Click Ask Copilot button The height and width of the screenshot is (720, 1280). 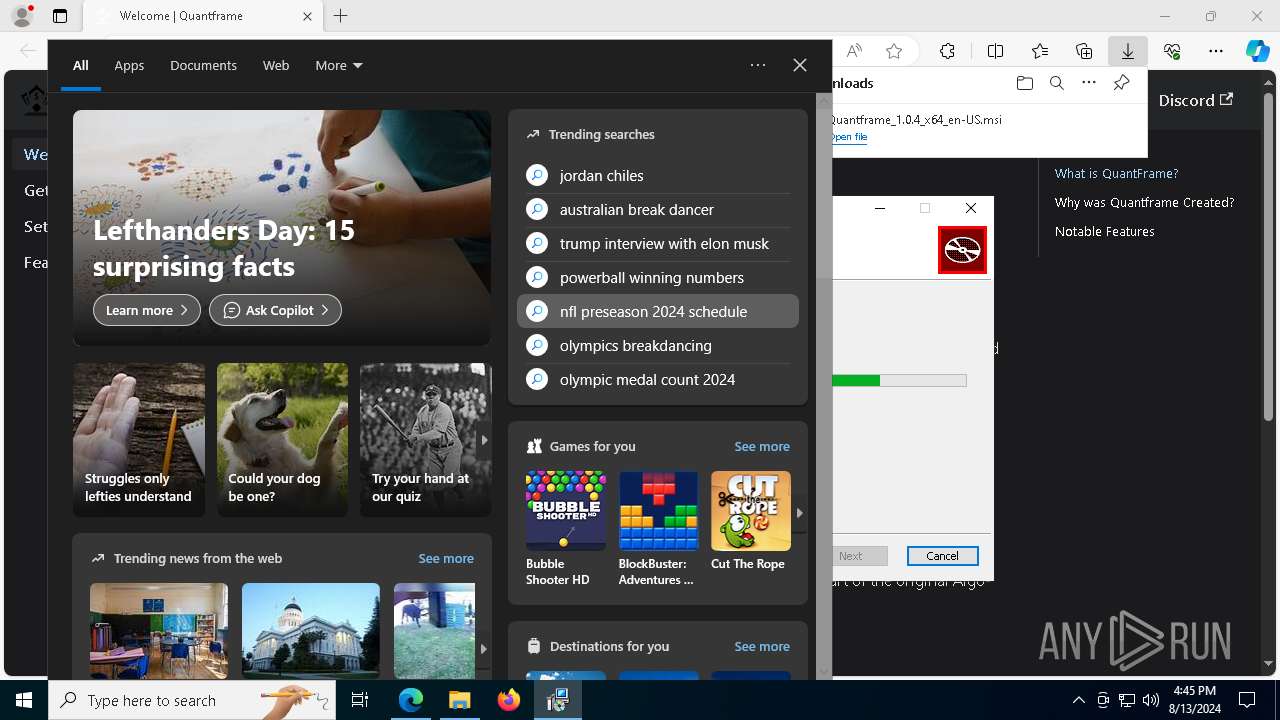coord(275,310)
